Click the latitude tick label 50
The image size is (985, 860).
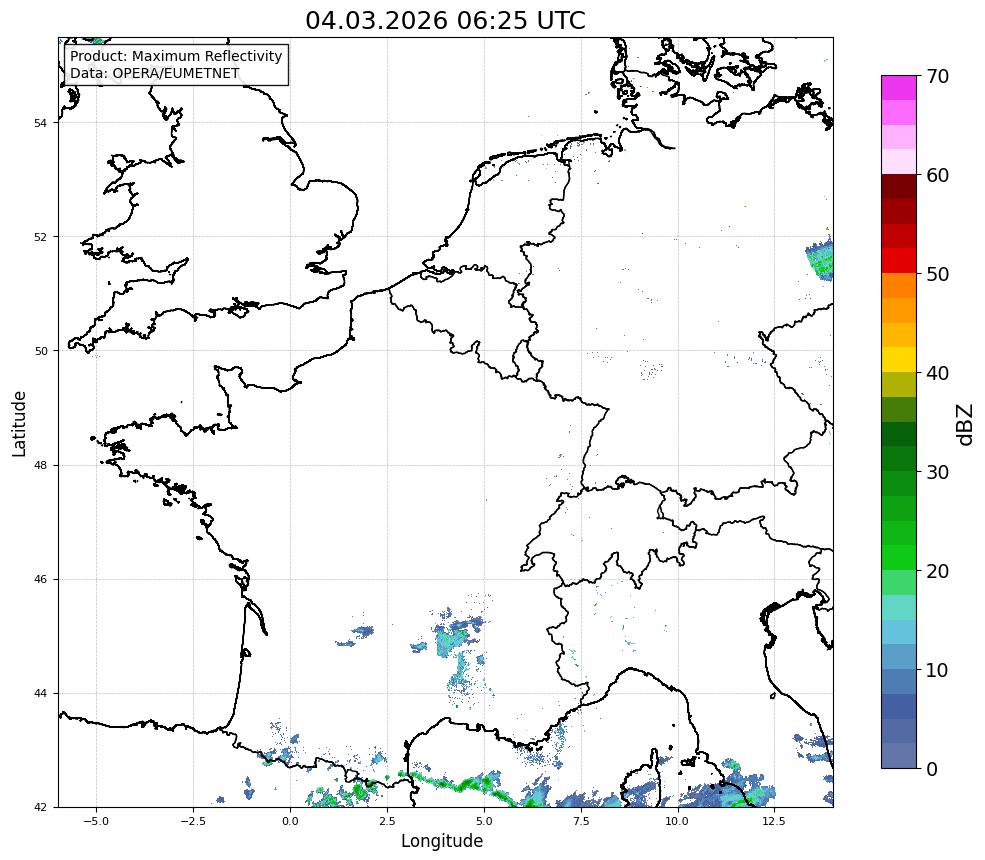(x=40, y=351)
